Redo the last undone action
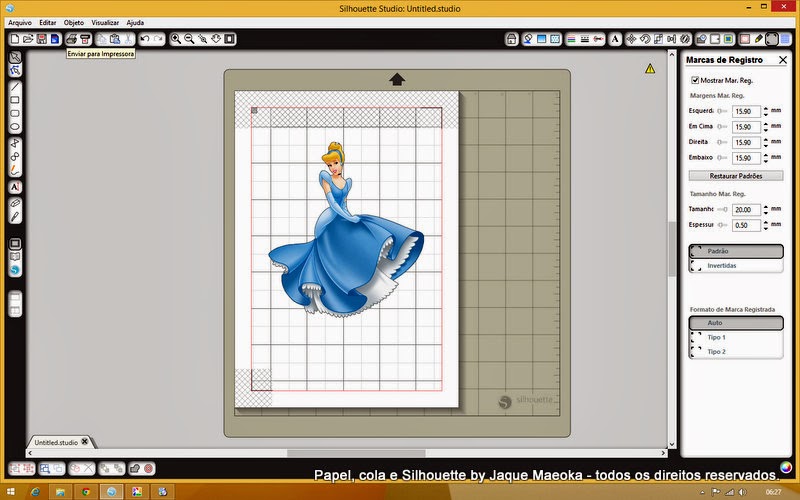Screen dimensions: 800x500 (159, 39)
